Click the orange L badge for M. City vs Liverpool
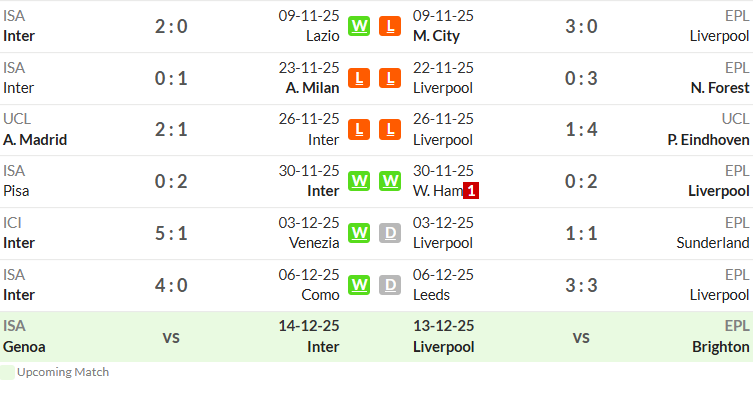This screenshot has width=753, height=395. pos(389,26)
